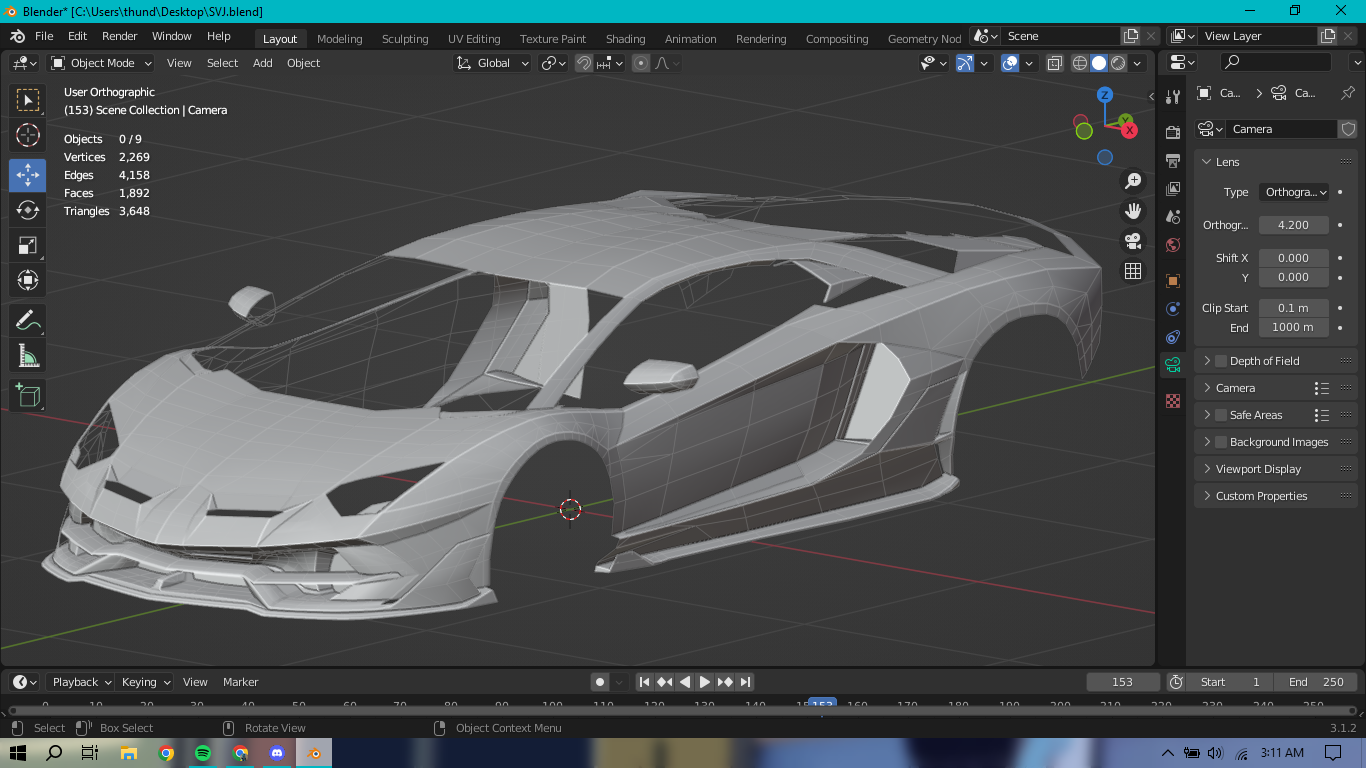Screen dimensions: 1366x768
Task: Select the Rotate tool
Action: [28, 210]
